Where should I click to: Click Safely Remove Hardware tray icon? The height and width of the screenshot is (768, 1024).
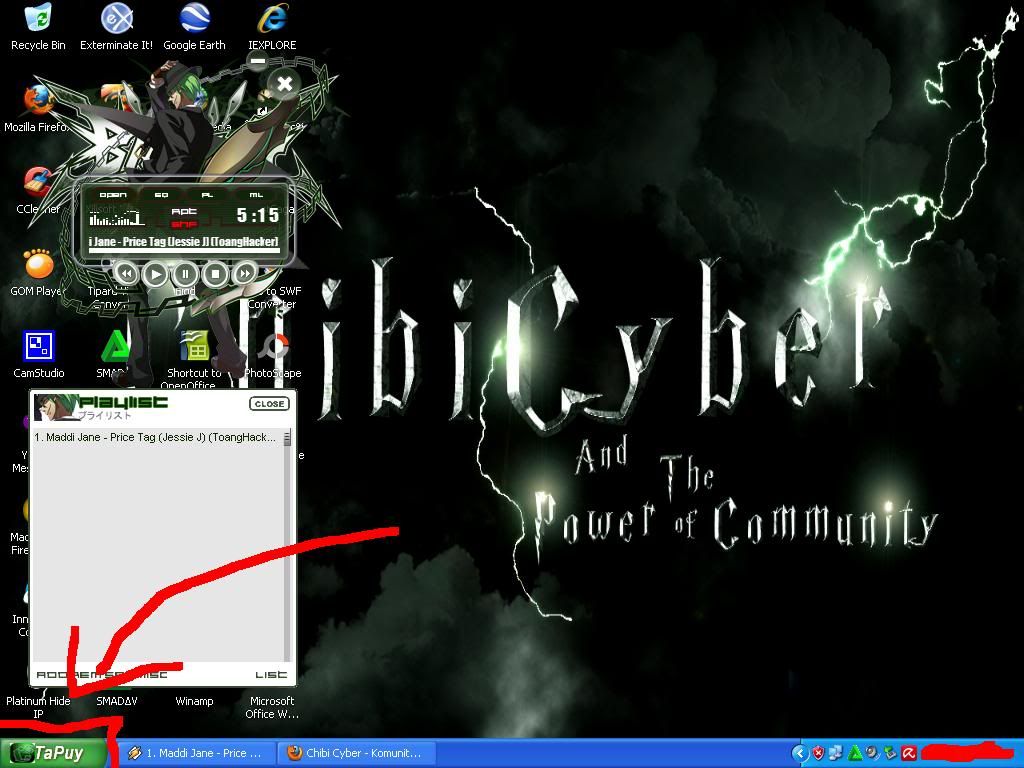[x=889, y=753]
